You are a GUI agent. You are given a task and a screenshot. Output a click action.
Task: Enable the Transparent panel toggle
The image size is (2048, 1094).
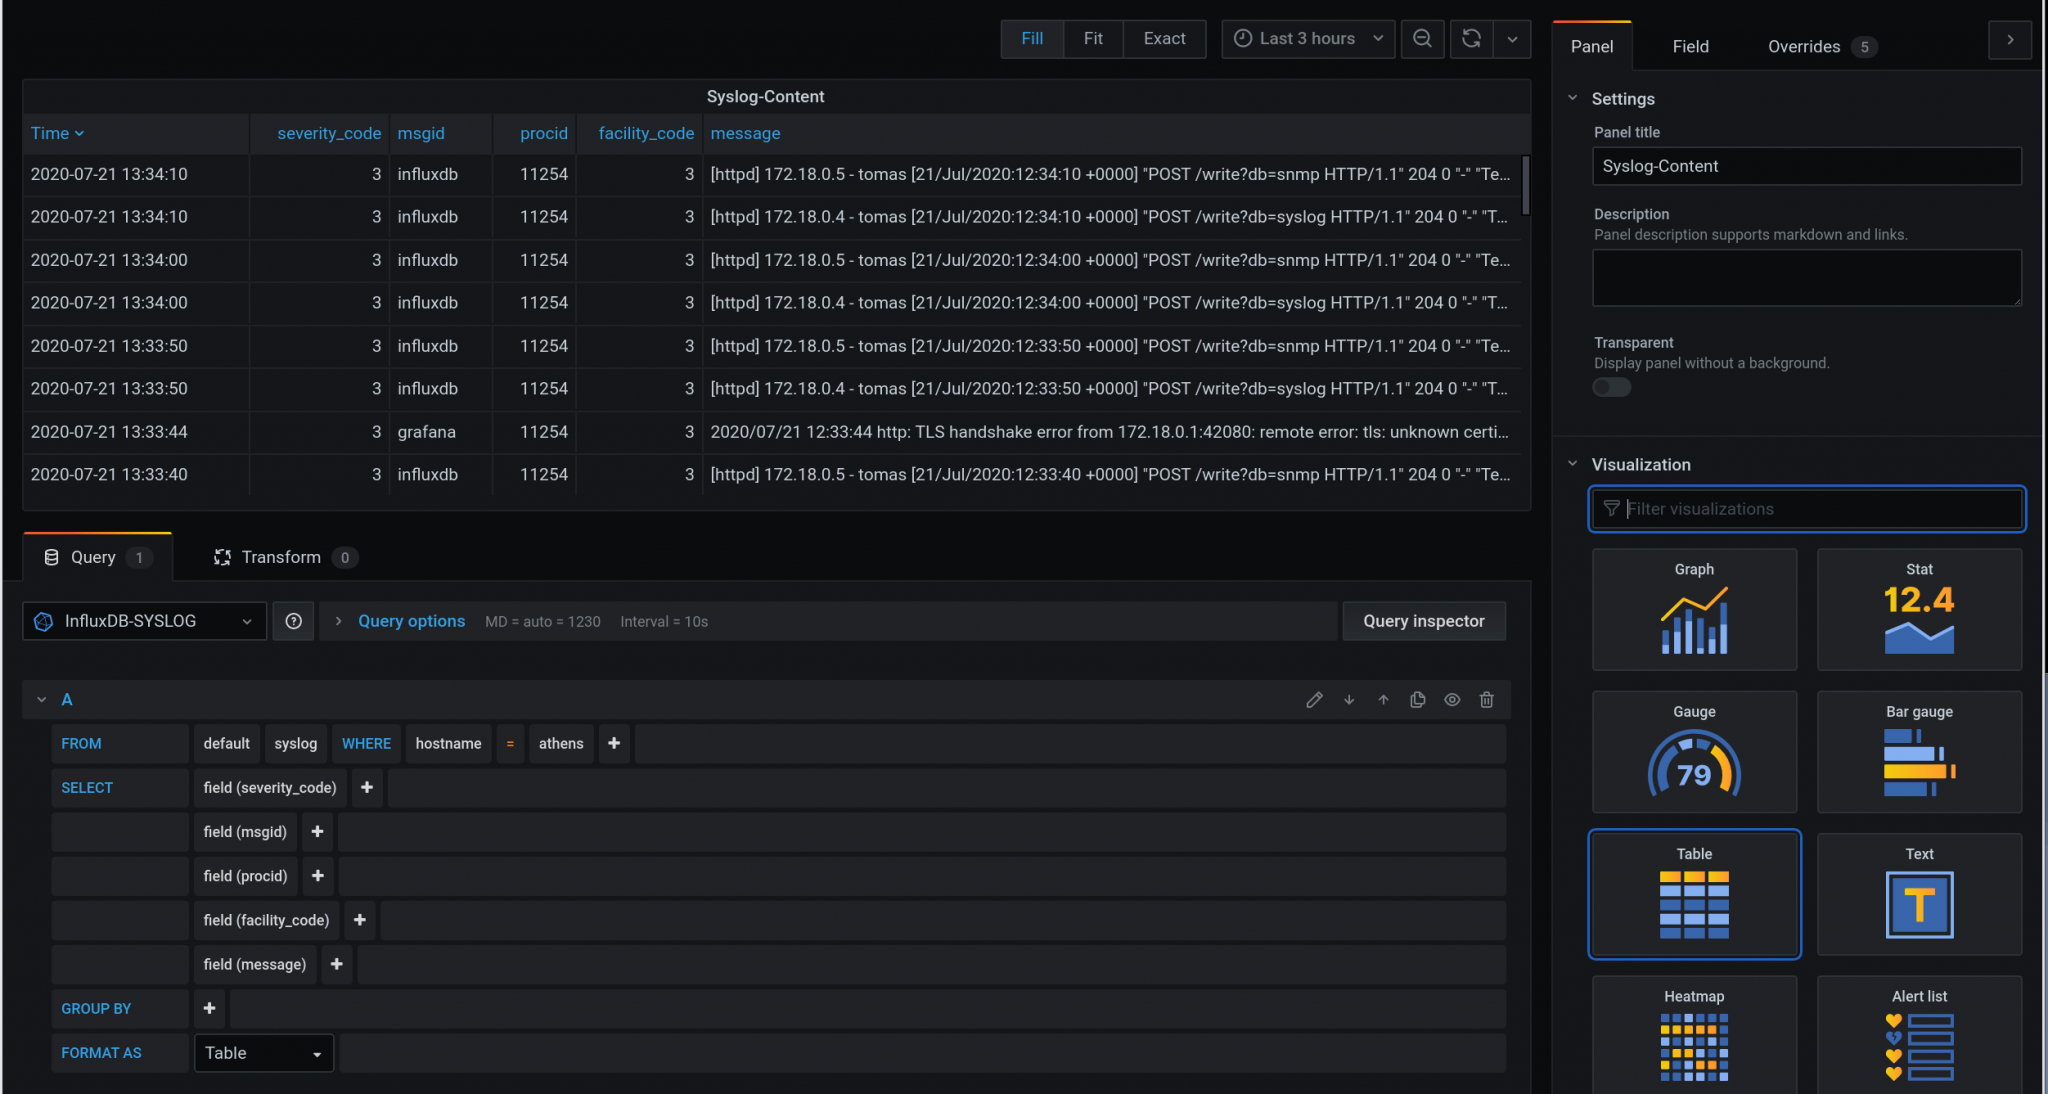[1612, 387]
